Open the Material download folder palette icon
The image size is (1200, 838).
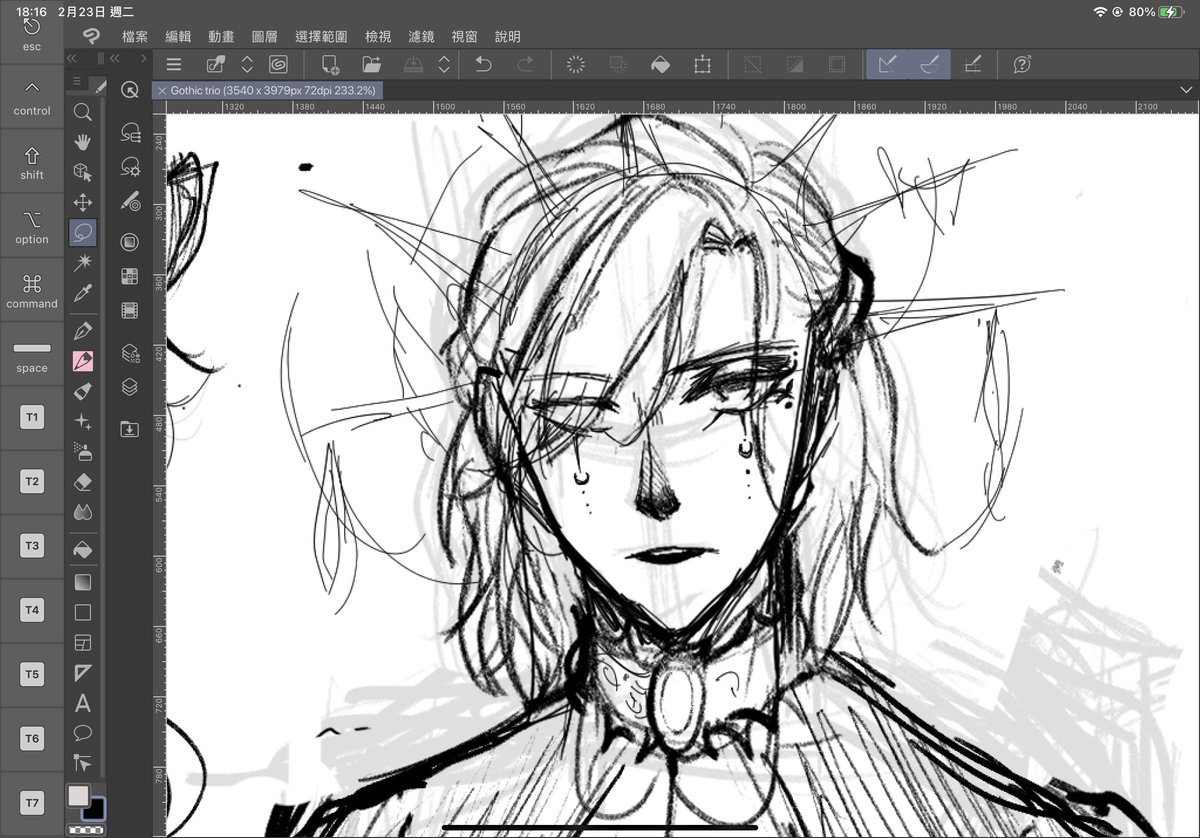(x=129, y=429)
